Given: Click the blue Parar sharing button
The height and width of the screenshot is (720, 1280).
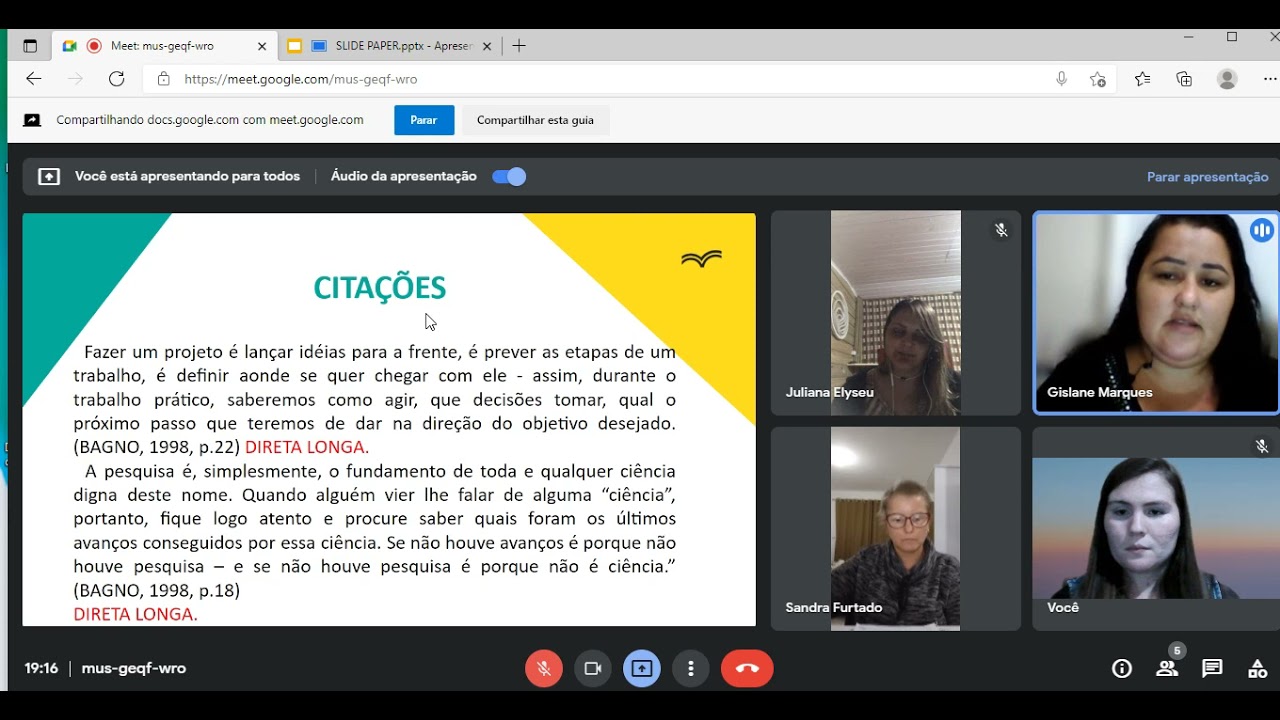Looking at the screenshot, I should click(x=424, y=120).
